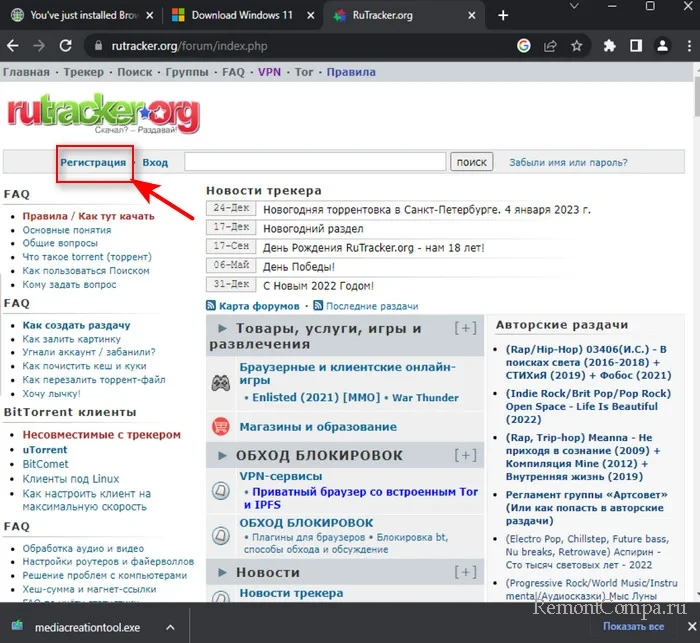700x643 pixels.
Task: Open Главная in top menu
Action: pyautogui.click(x=26, y=72)
